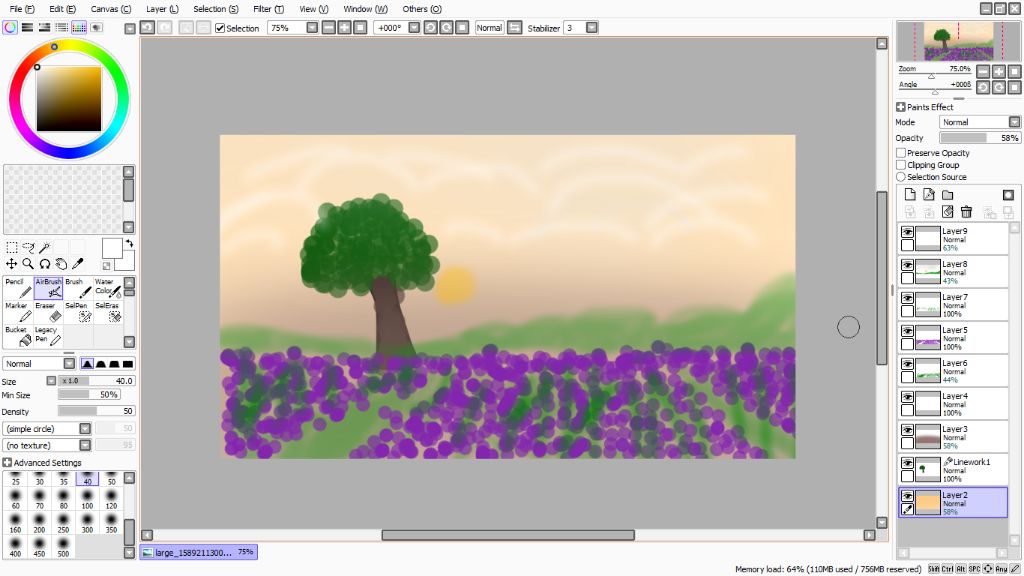Hide Linework1 with its eye icon
This screenshot has height=576, width=1024.
coord(907,463)
